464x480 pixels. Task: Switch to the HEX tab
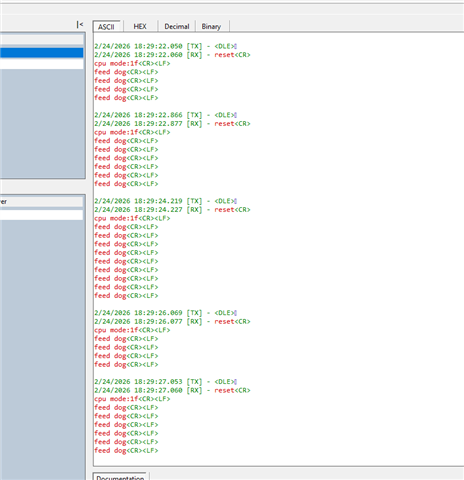click(140, 27)
